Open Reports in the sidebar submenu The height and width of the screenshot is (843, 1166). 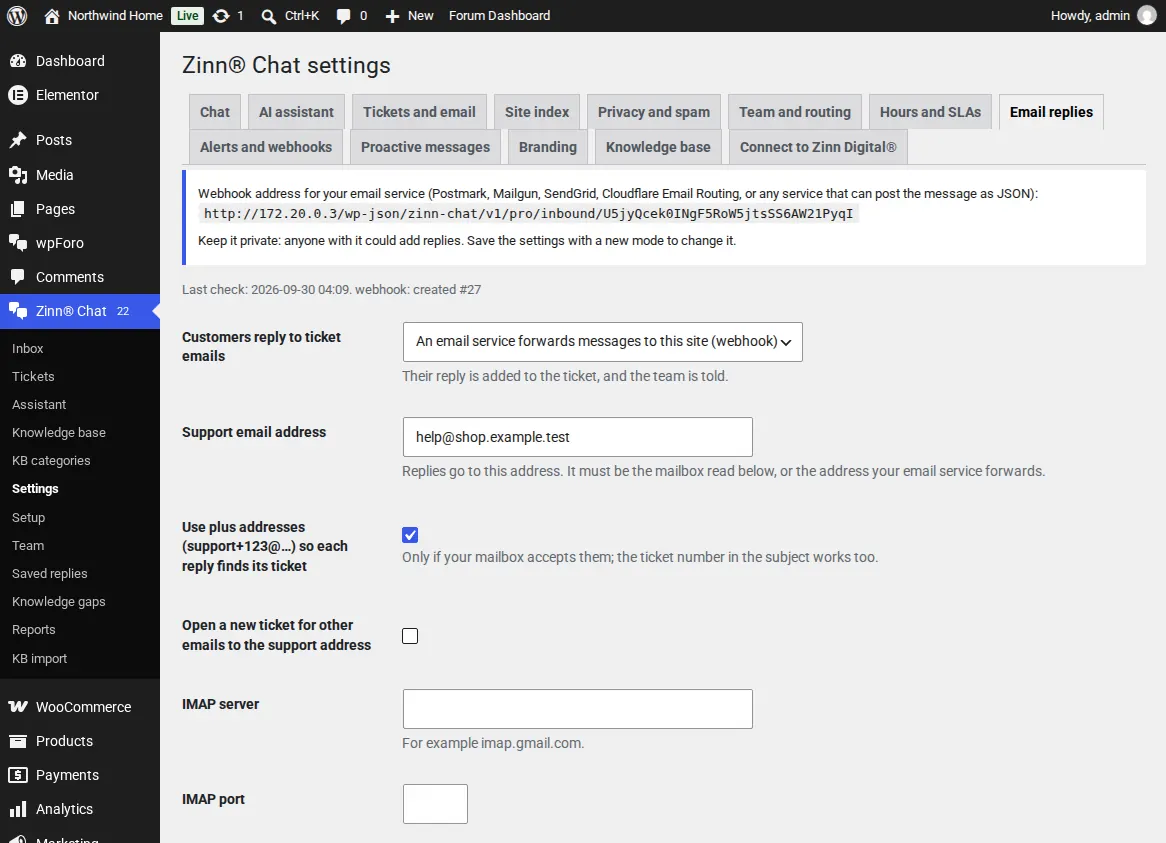click(33, 630)
